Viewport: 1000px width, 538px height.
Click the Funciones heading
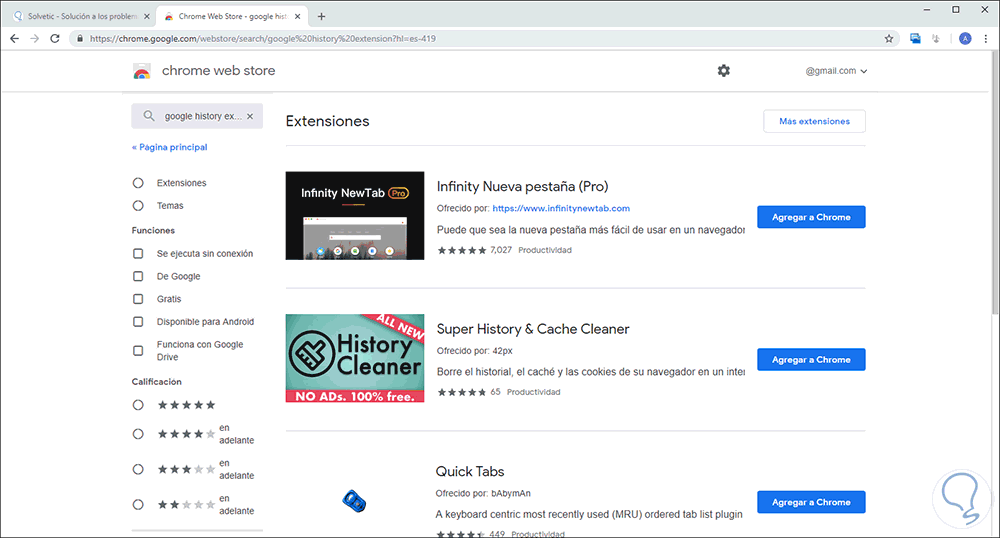coord(153,230)
